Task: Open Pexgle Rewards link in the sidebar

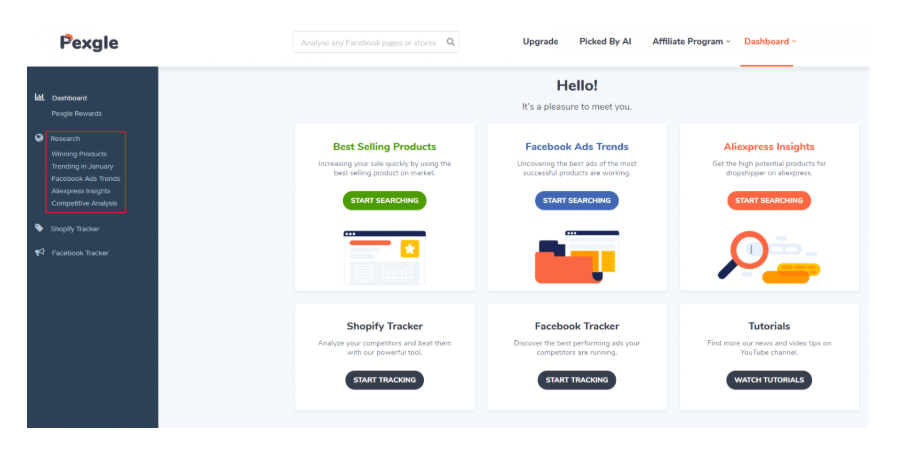Action: coord(77,113)
